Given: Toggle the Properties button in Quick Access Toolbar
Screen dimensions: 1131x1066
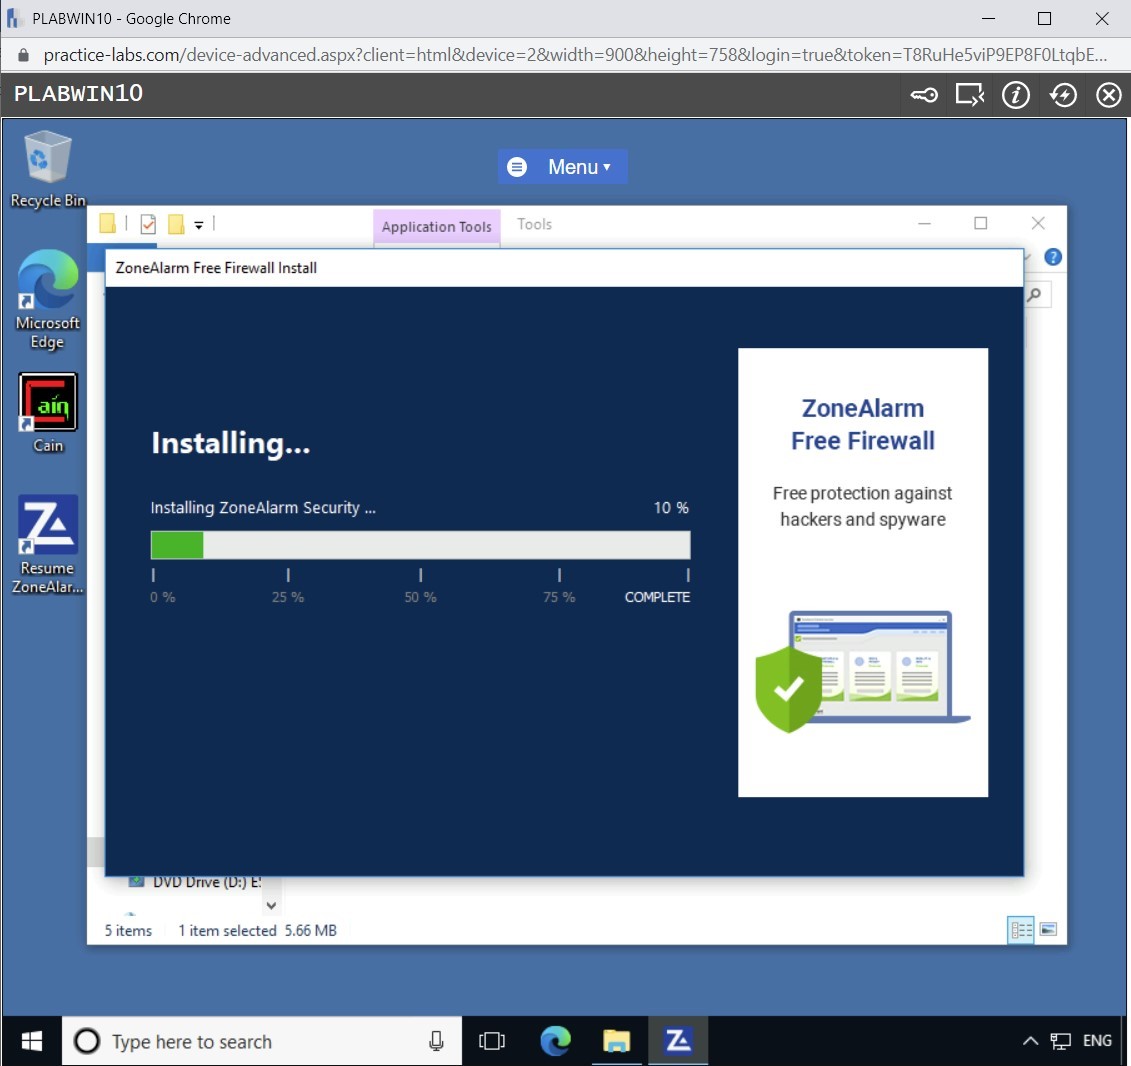Looking at the screenshot, I should pos(148,224).
